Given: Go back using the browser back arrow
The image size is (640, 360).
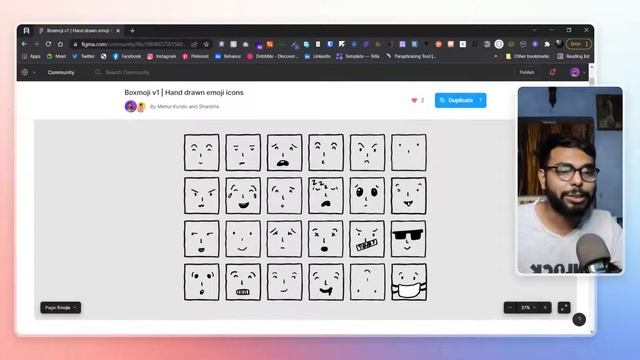Looking at the screenshot, I should tap(24, 44).
